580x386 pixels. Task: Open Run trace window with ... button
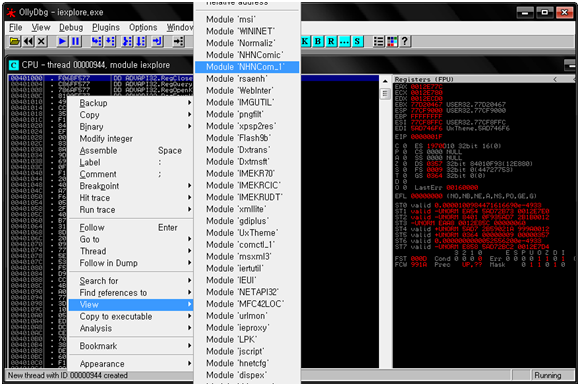344,41
